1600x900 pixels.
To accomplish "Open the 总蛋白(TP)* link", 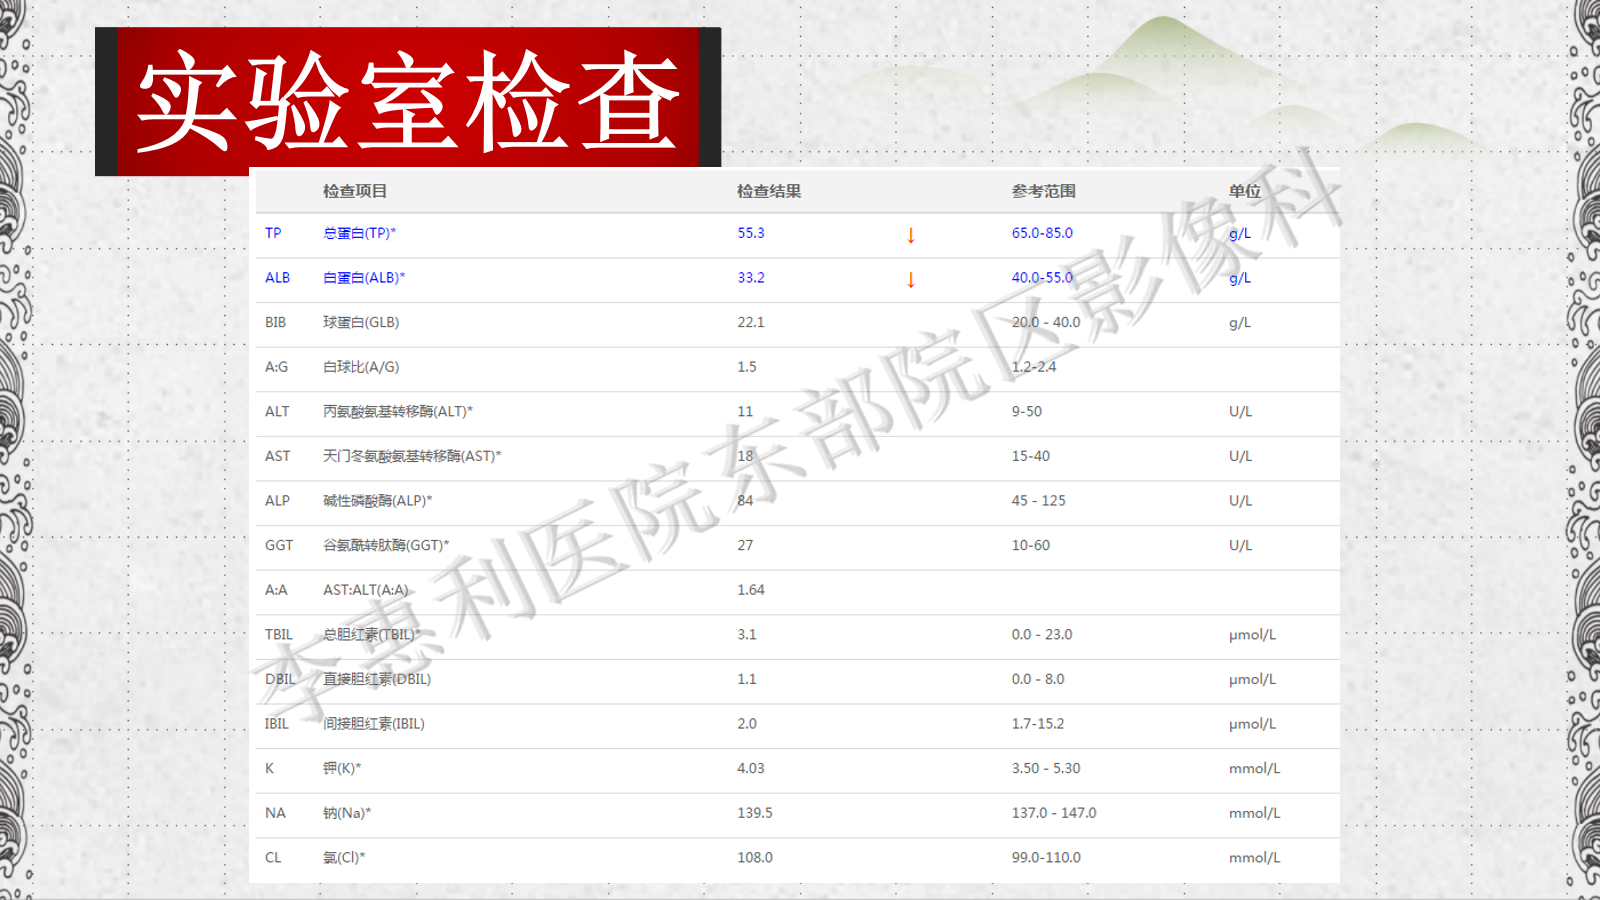I will point(359,233).
